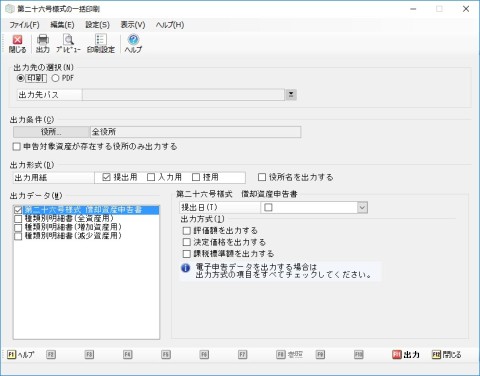Enable 評価額を出力する checkbox
The width and height of the screenshot is (480, 376).
187,231
